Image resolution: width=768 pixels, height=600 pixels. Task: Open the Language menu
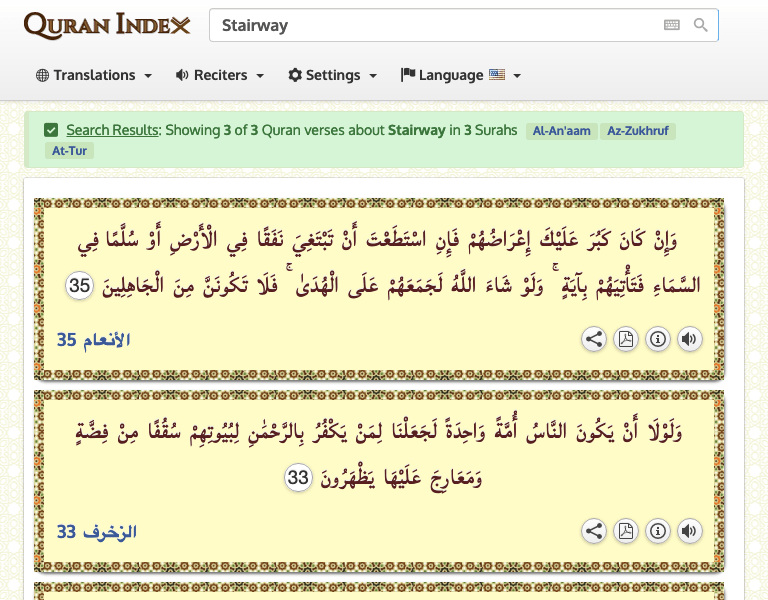(x=461, y=75)
